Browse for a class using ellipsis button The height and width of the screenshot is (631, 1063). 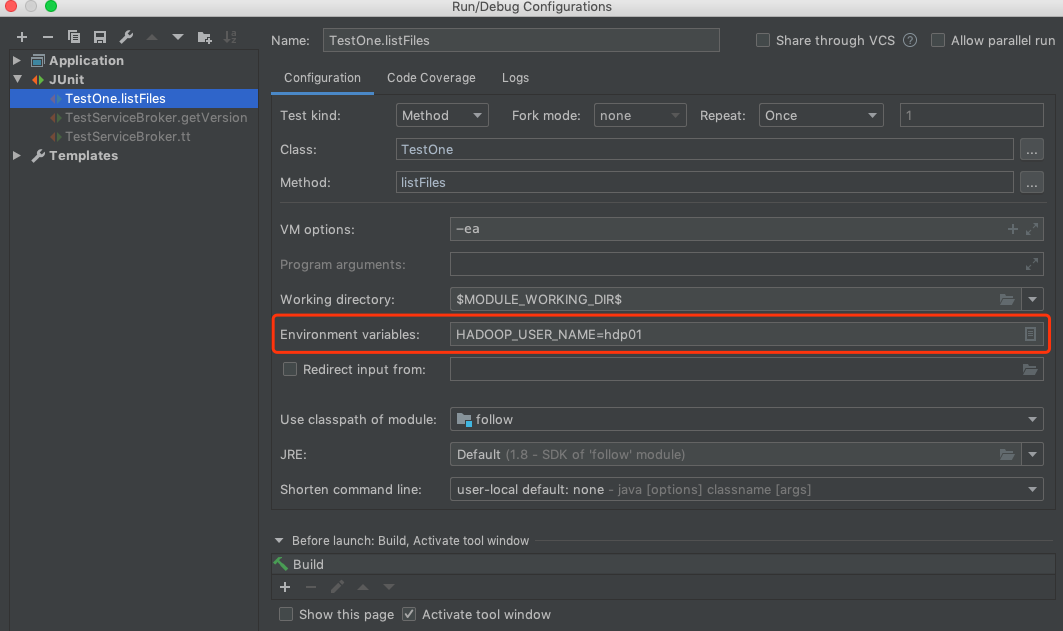(1032, 149)
